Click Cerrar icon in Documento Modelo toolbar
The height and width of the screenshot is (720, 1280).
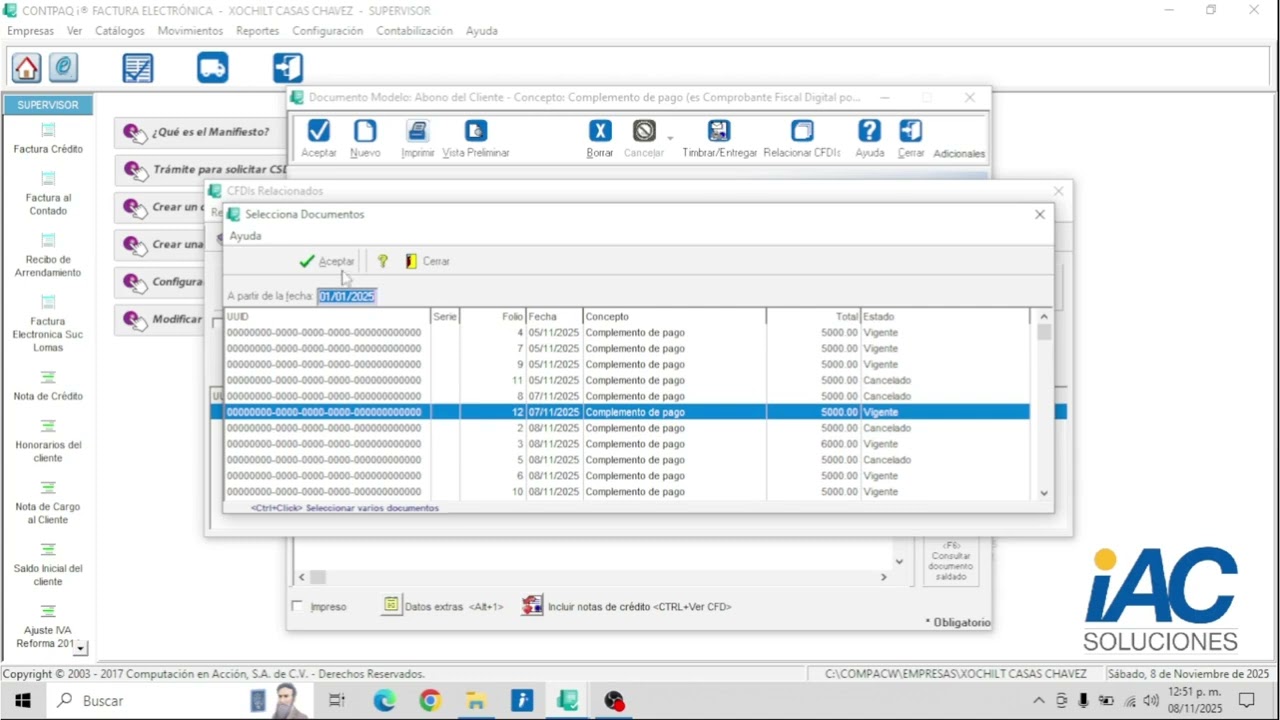[911, 139]
